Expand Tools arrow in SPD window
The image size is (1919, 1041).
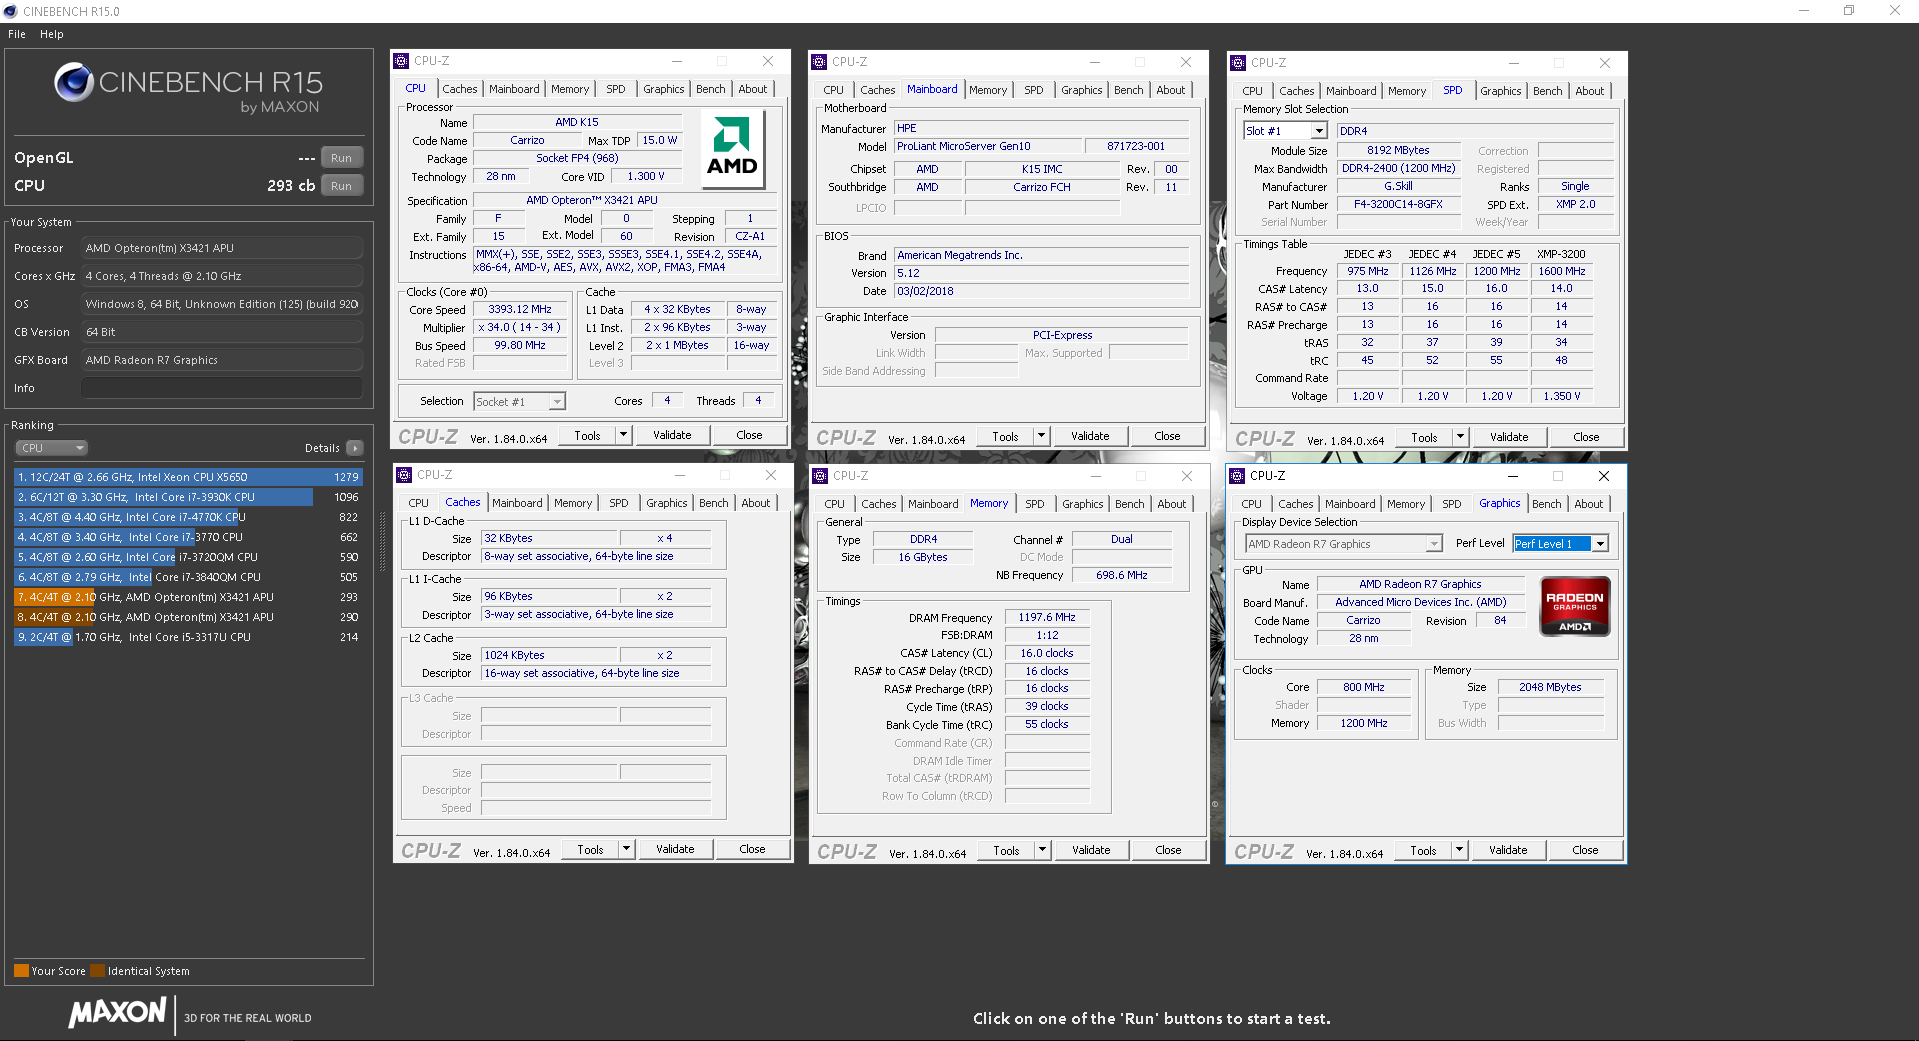pos(1461,437)
